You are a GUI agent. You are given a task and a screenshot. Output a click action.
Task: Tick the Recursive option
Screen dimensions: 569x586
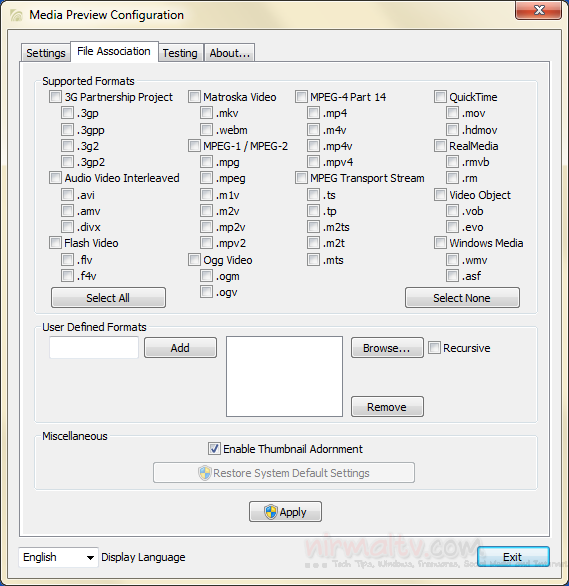click(434, 348)
